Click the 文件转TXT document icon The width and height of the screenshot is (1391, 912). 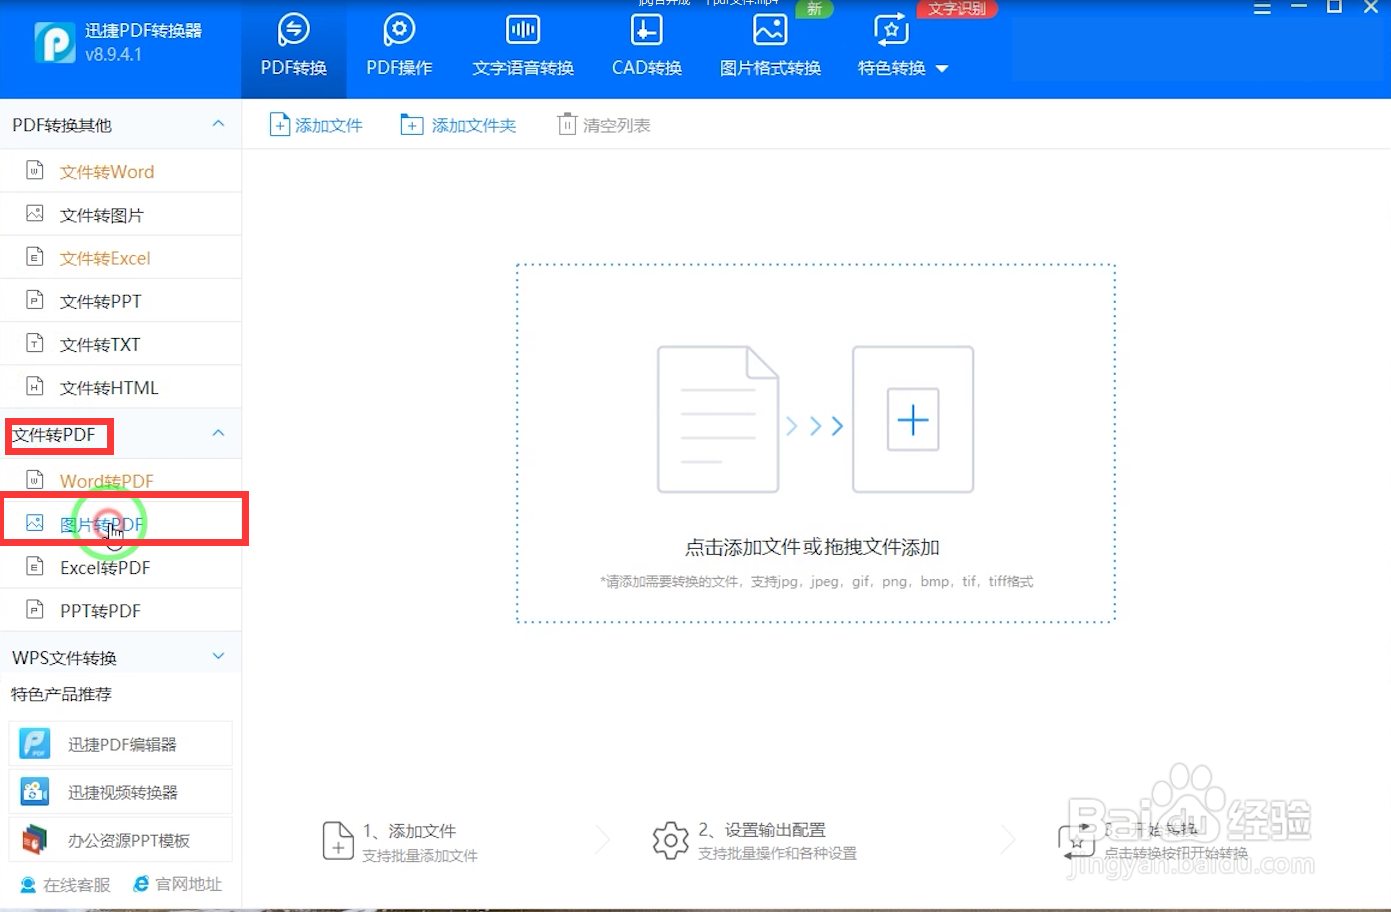[35, 343]
